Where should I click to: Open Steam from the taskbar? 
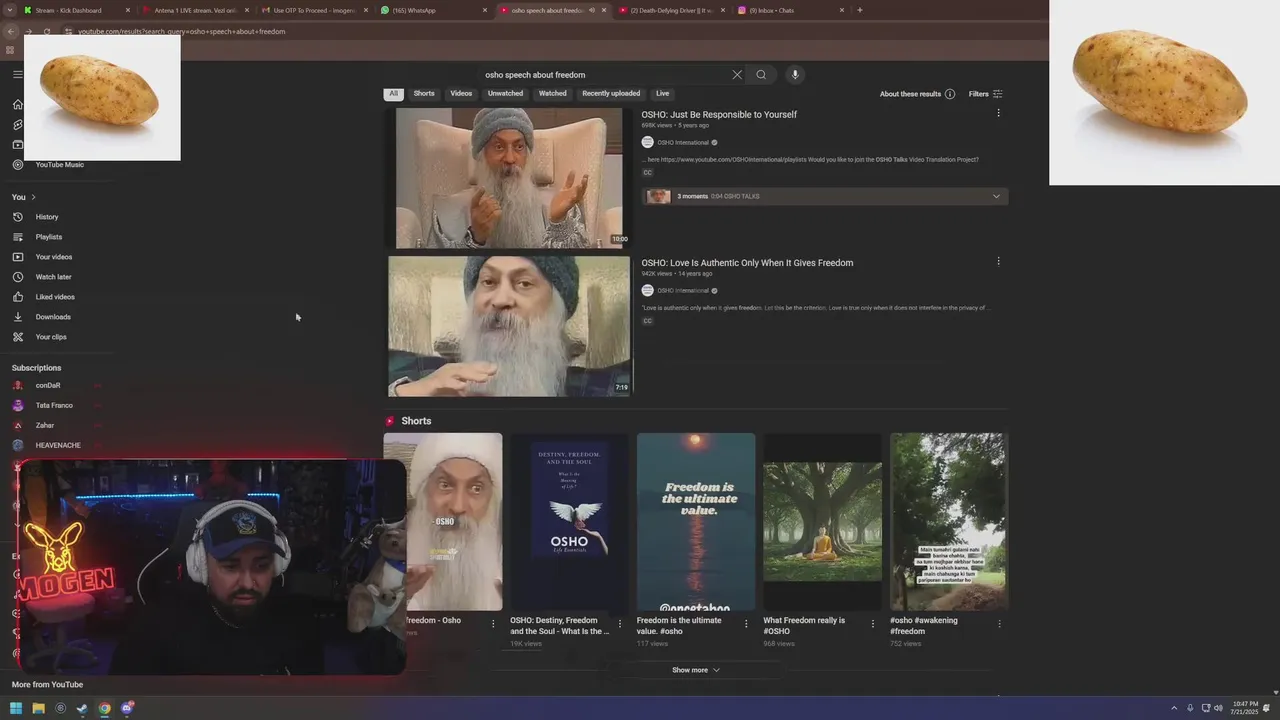82,708
